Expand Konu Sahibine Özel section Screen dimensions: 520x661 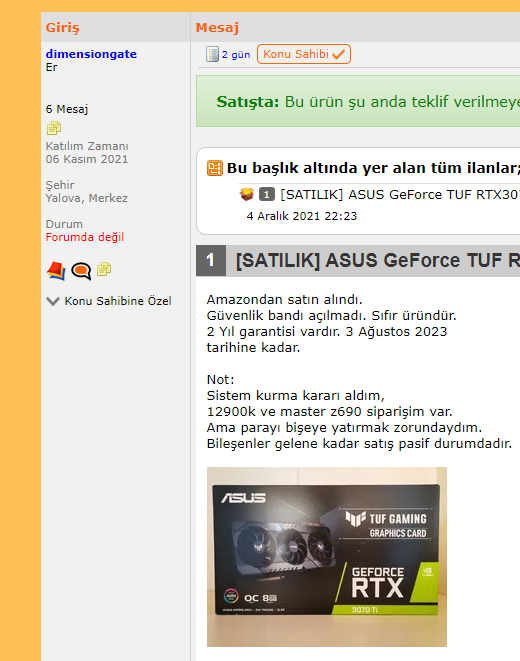[x=109, y=301]
